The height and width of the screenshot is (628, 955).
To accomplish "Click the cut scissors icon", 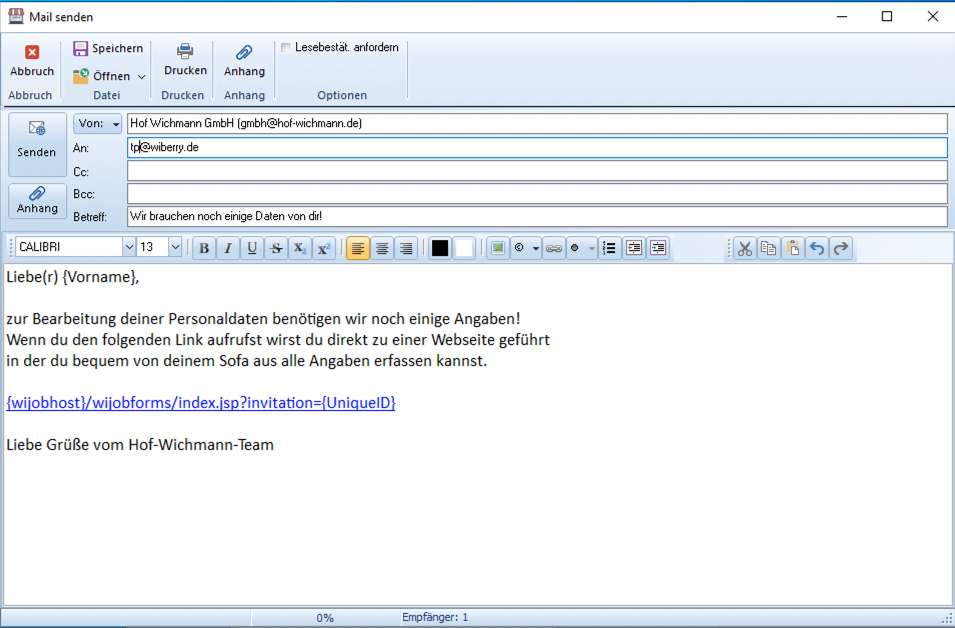I will coord(744,249).
